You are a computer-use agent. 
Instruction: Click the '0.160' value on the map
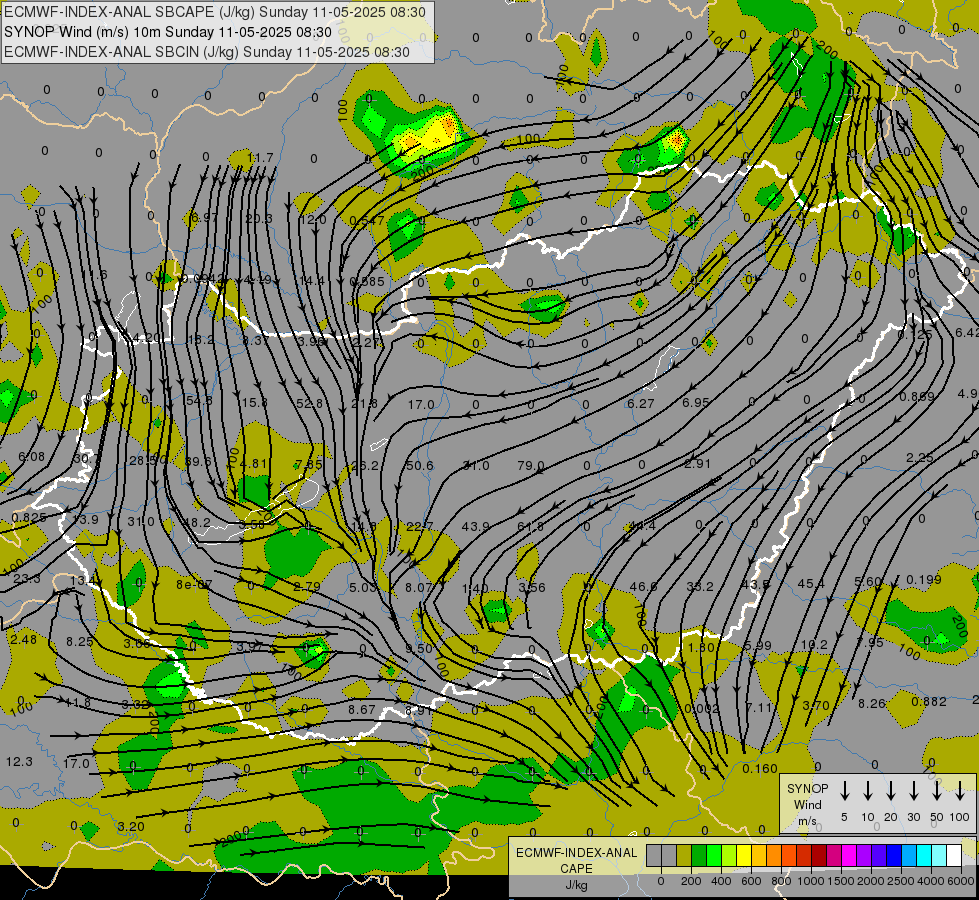tap(760, 769)
